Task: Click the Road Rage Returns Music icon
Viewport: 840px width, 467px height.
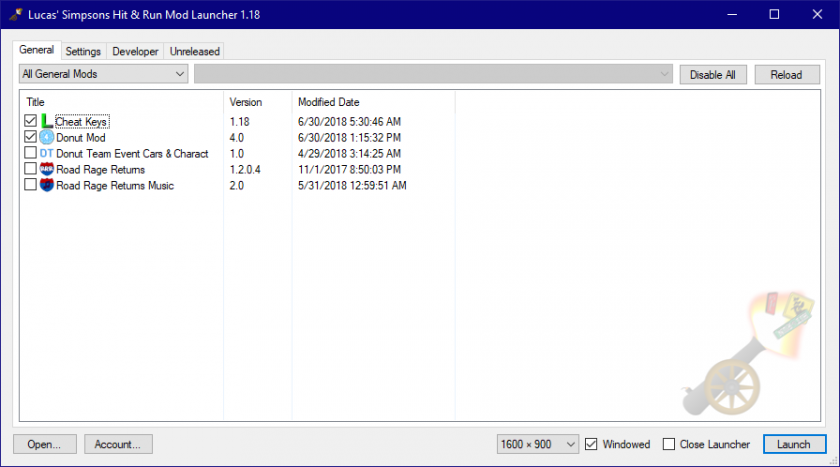Action: [x=46, y=185]
